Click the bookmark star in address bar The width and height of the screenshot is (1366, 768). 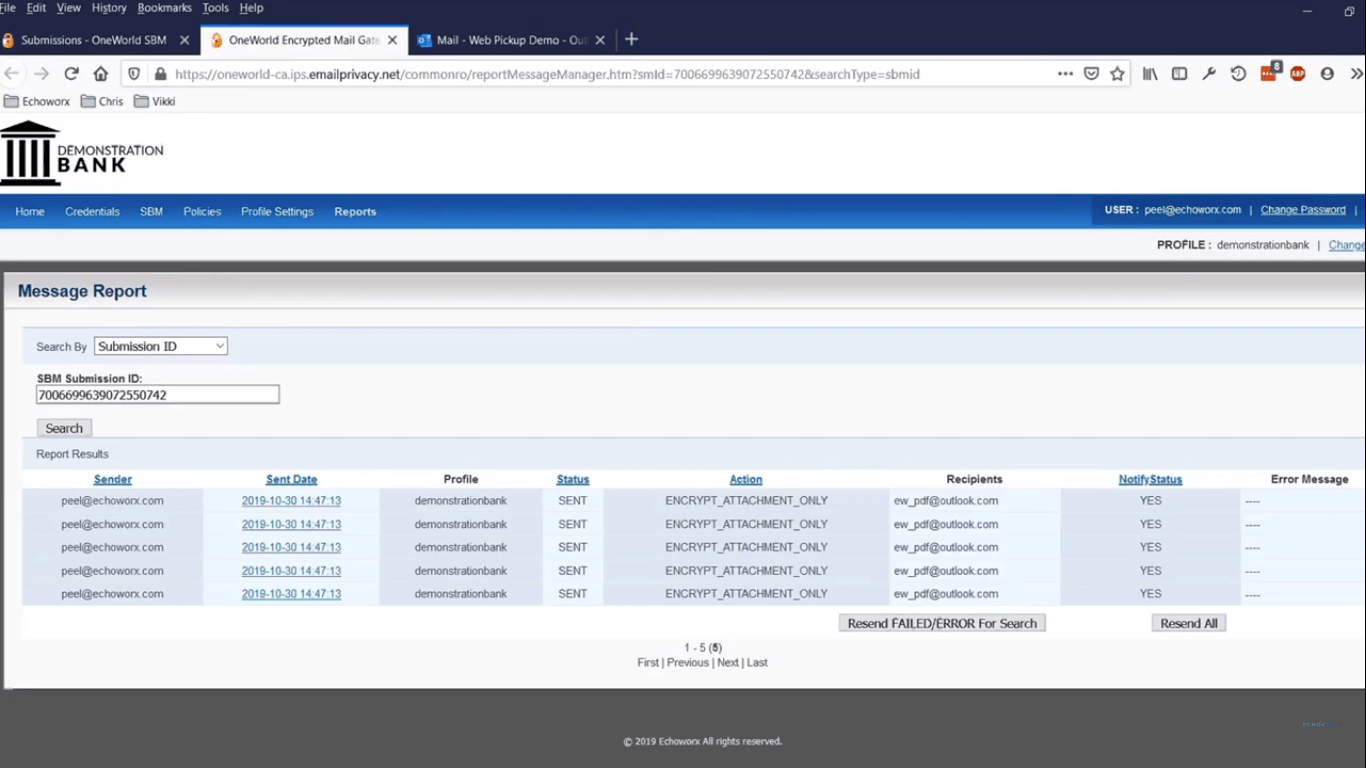pyautogui.click(x=1119, y=73)
